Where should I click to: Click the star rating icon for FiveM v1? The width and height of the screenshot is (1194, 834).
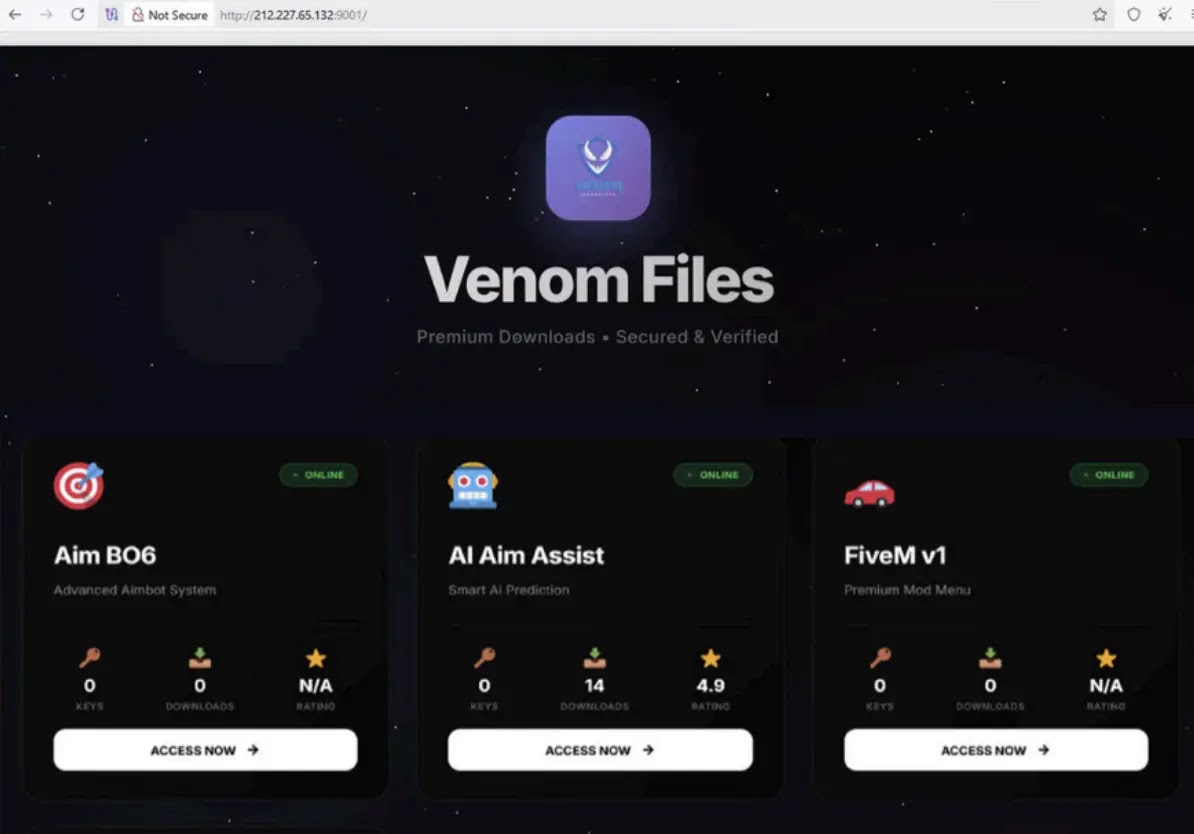click(1106, 658)
